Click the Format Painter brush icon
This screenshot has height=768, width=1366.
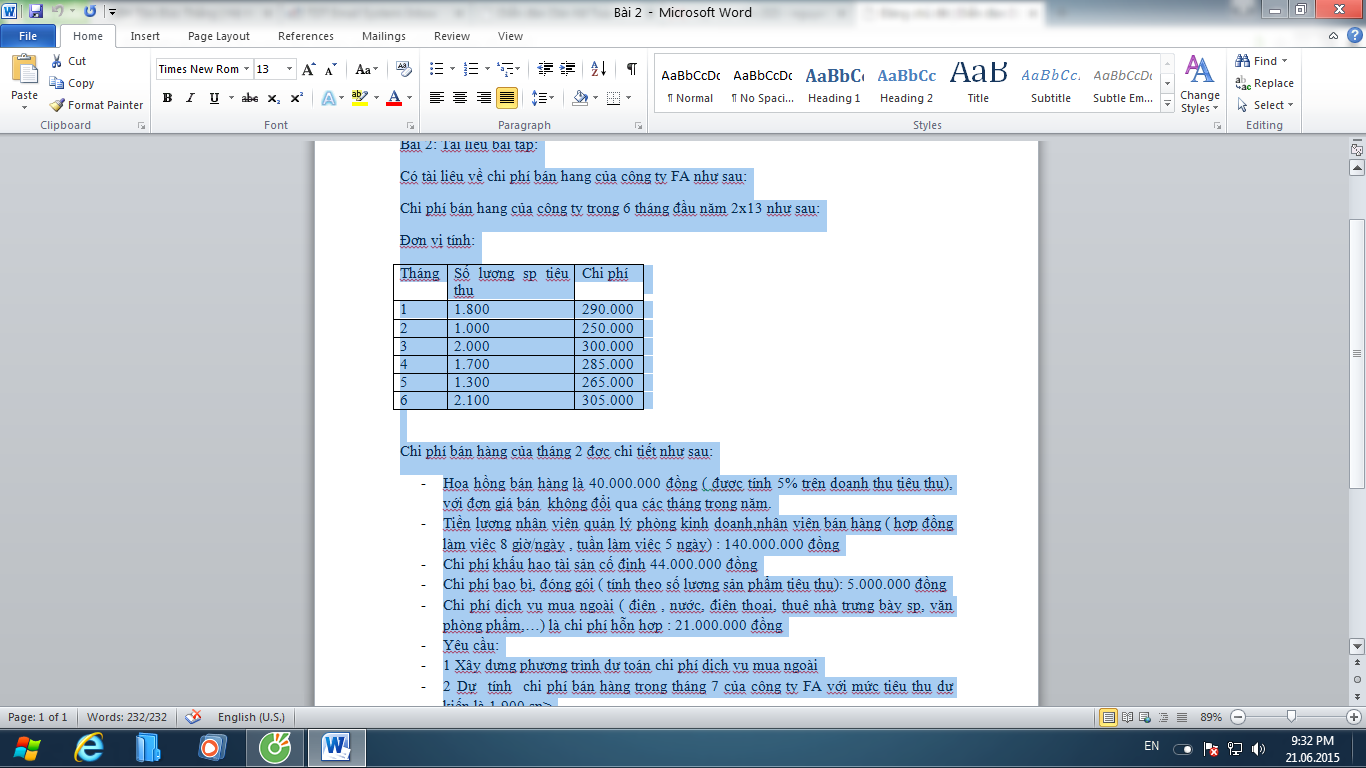pos(57,105)
